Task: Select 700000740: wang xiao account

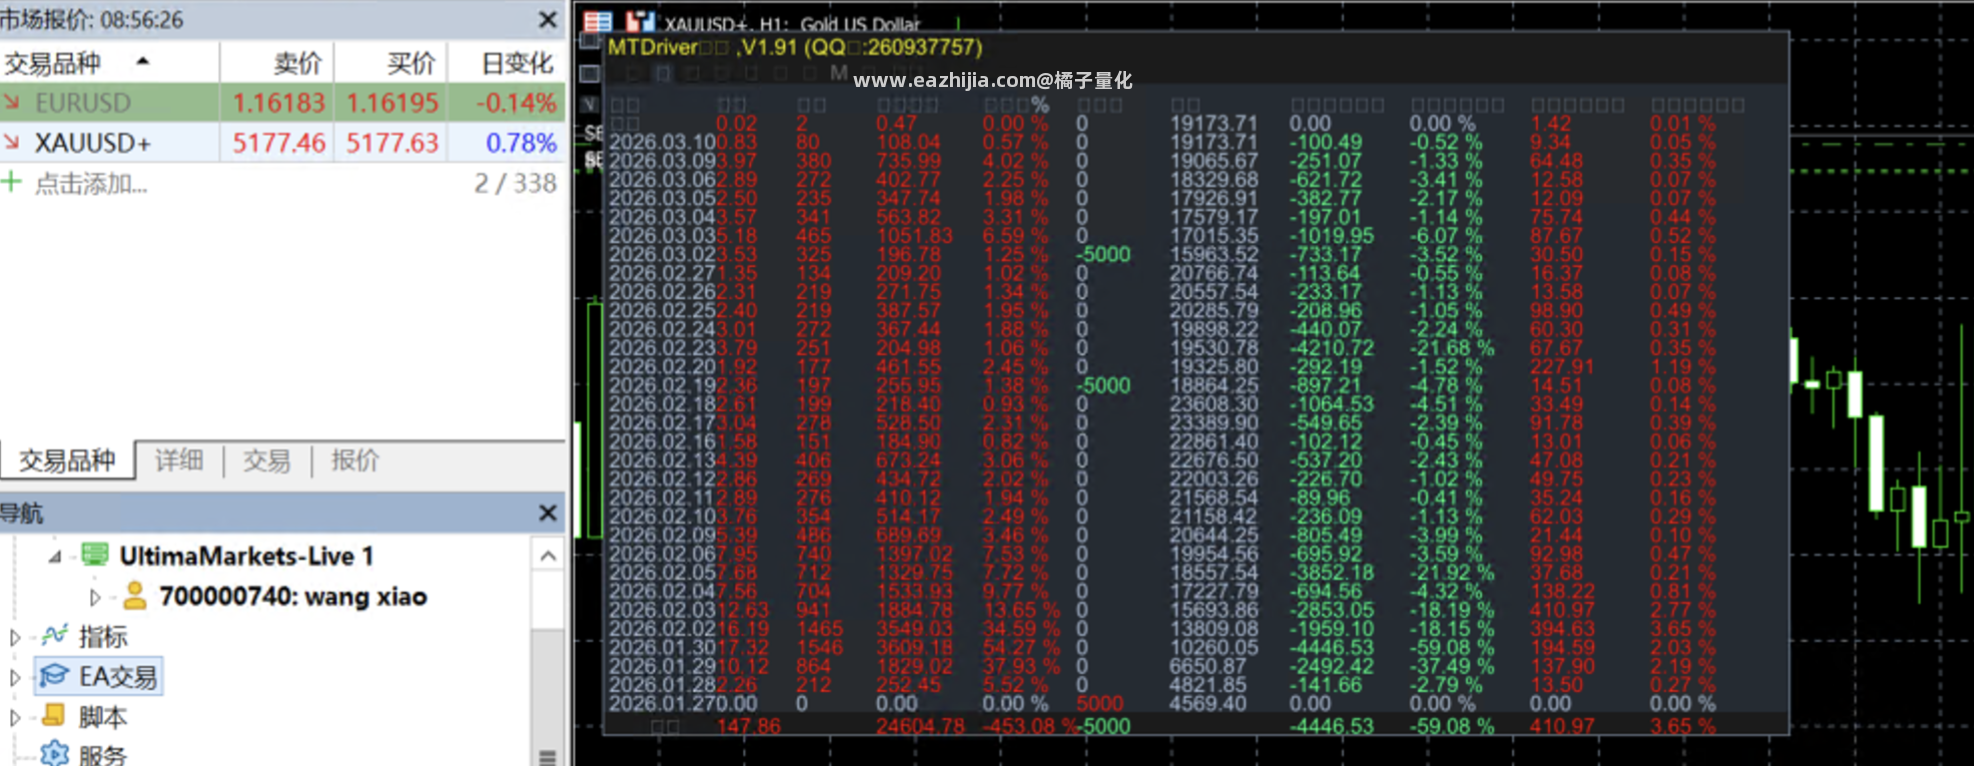Action: 293,597
